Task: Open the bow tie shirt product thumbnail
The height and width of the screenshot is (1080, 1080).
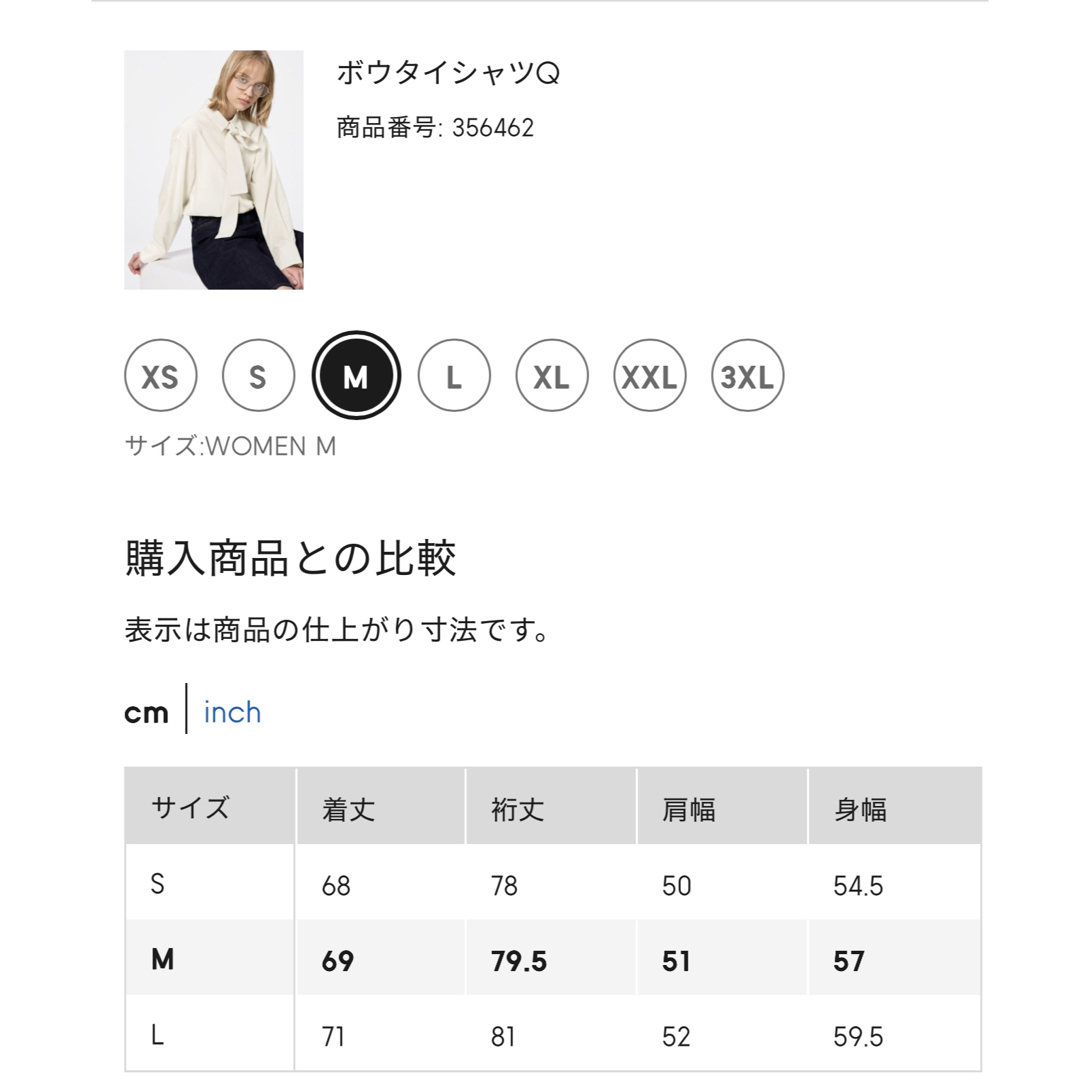Action: pyautogui.click(x=214, y=169)
